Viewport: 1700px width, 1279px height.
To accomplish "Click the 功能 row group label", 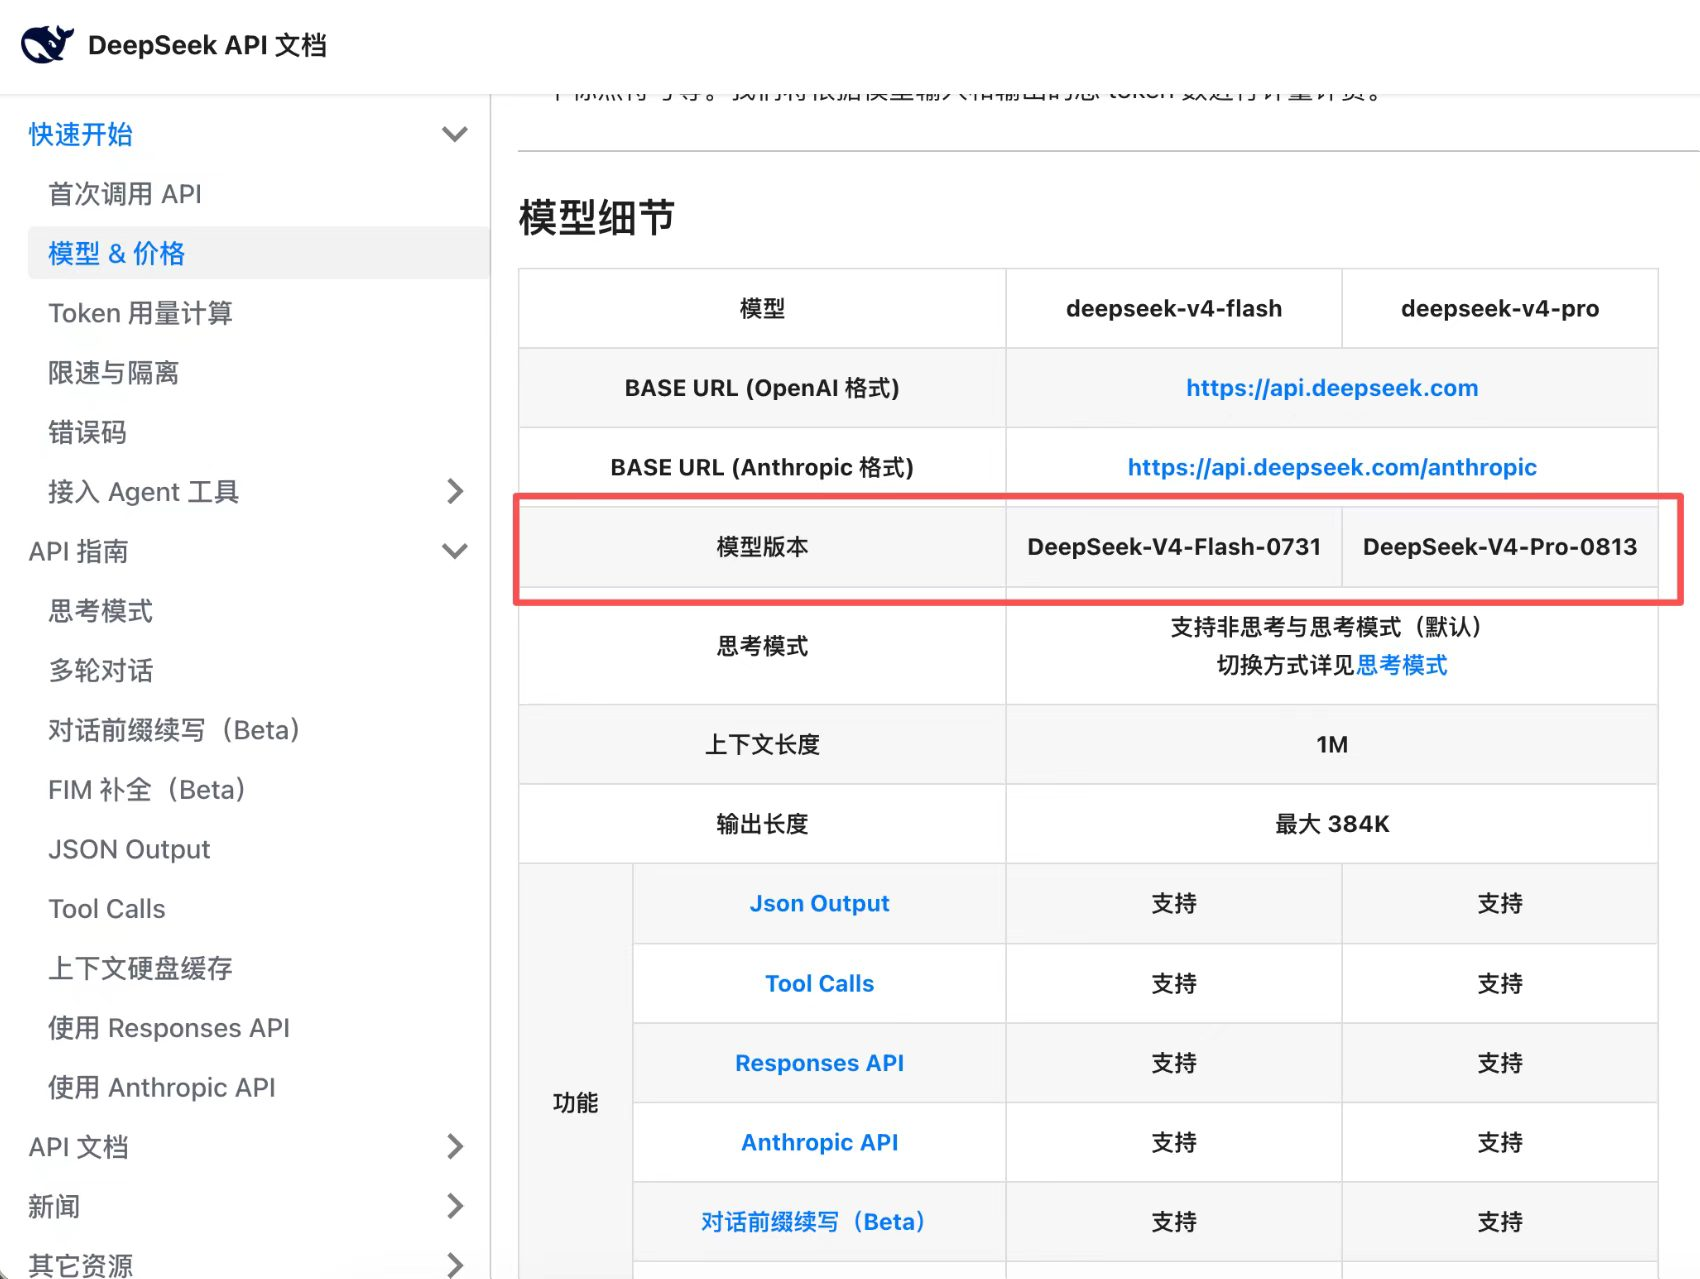I will (x=575, y=1103).
